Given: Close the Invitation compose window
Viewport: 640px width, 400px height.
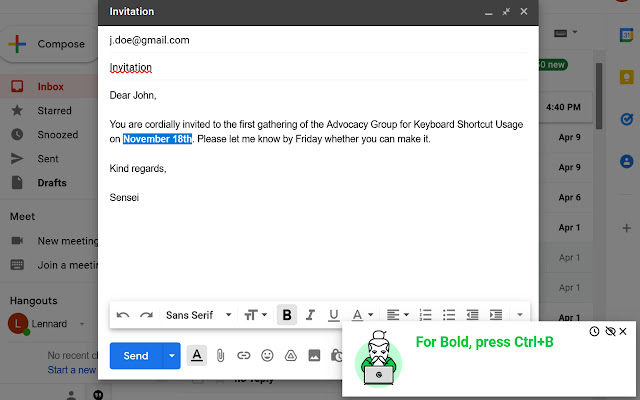Looking at the screenshot, I should pyautogui.click(x=524, y=11).
